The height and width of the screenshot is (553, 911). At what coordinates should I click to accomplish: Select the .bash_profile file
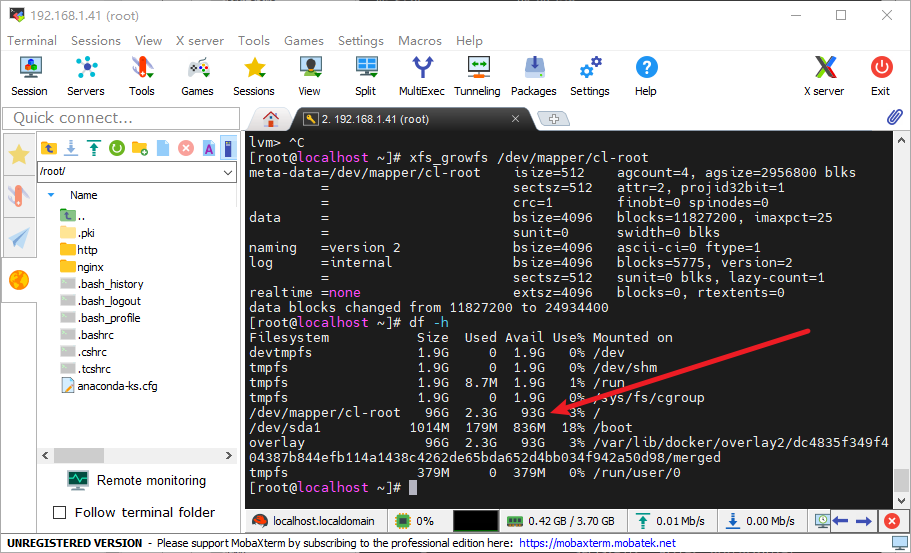[100, 318]
